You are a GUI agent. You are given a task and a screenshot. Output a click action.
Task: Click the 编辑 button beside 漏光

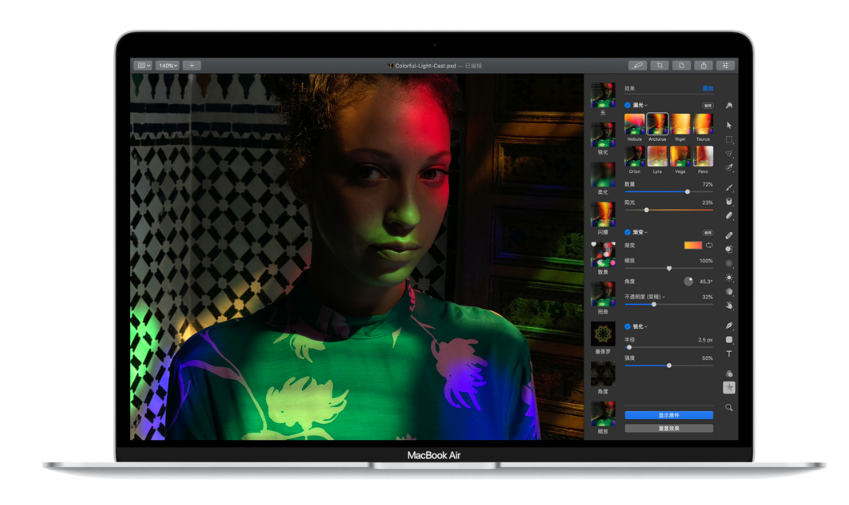pos(708,105)
